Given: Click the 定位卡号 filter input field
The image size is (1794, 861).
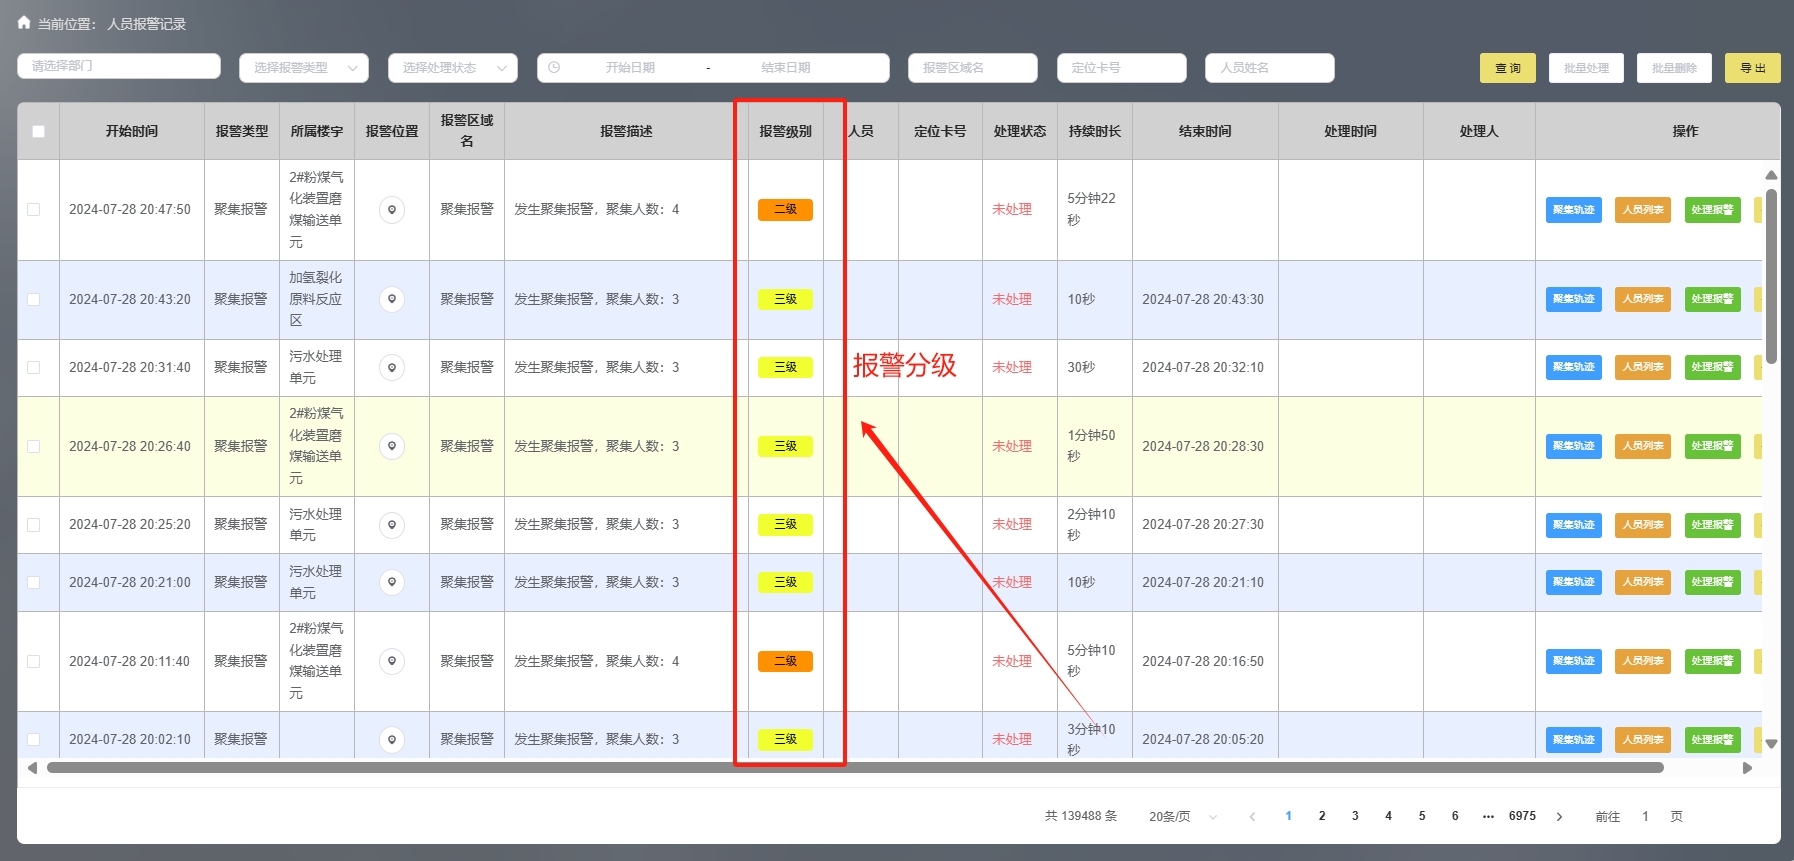Looking at the screenshot, I should [1122, 68].
